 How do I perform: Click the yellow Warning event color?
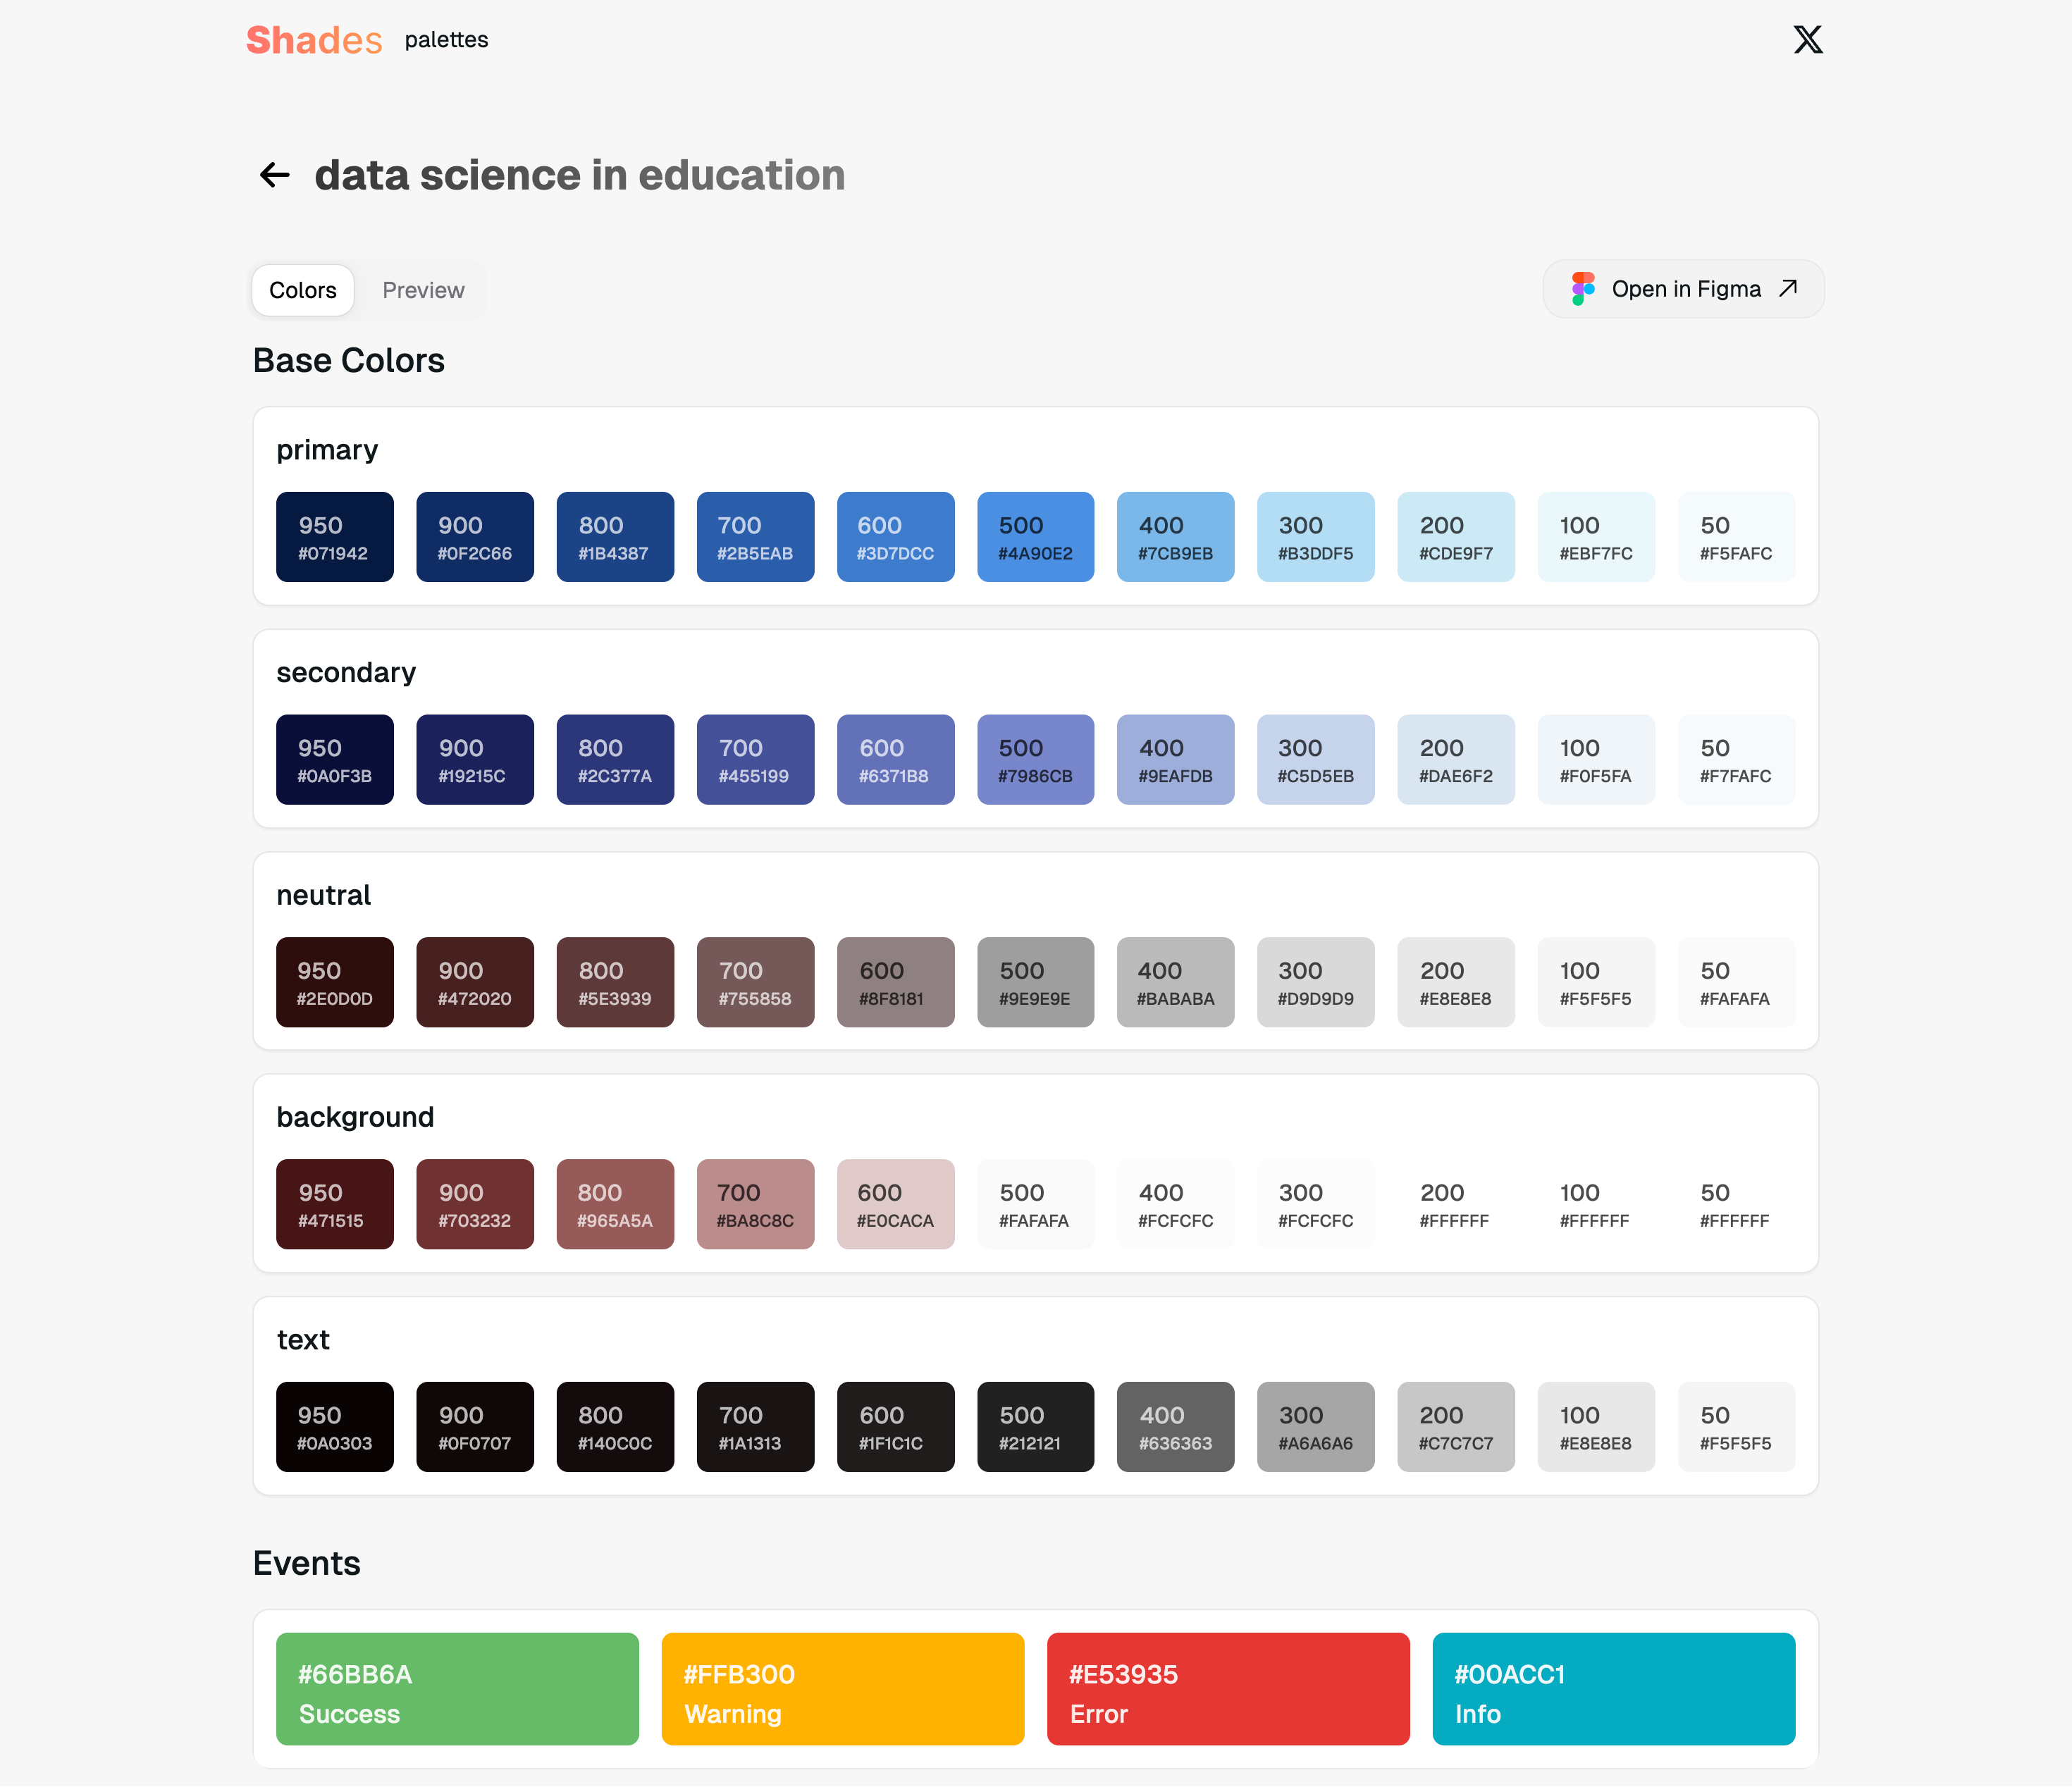(842, 1689)
